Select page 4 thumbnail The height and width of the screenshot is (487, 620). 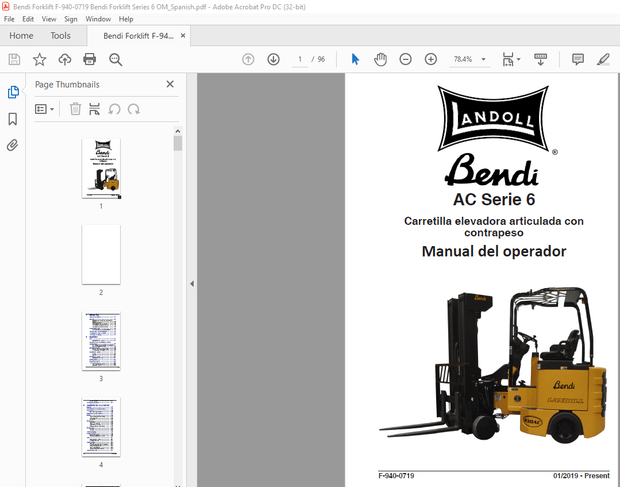pyautogui.click(x=101, y=427)
